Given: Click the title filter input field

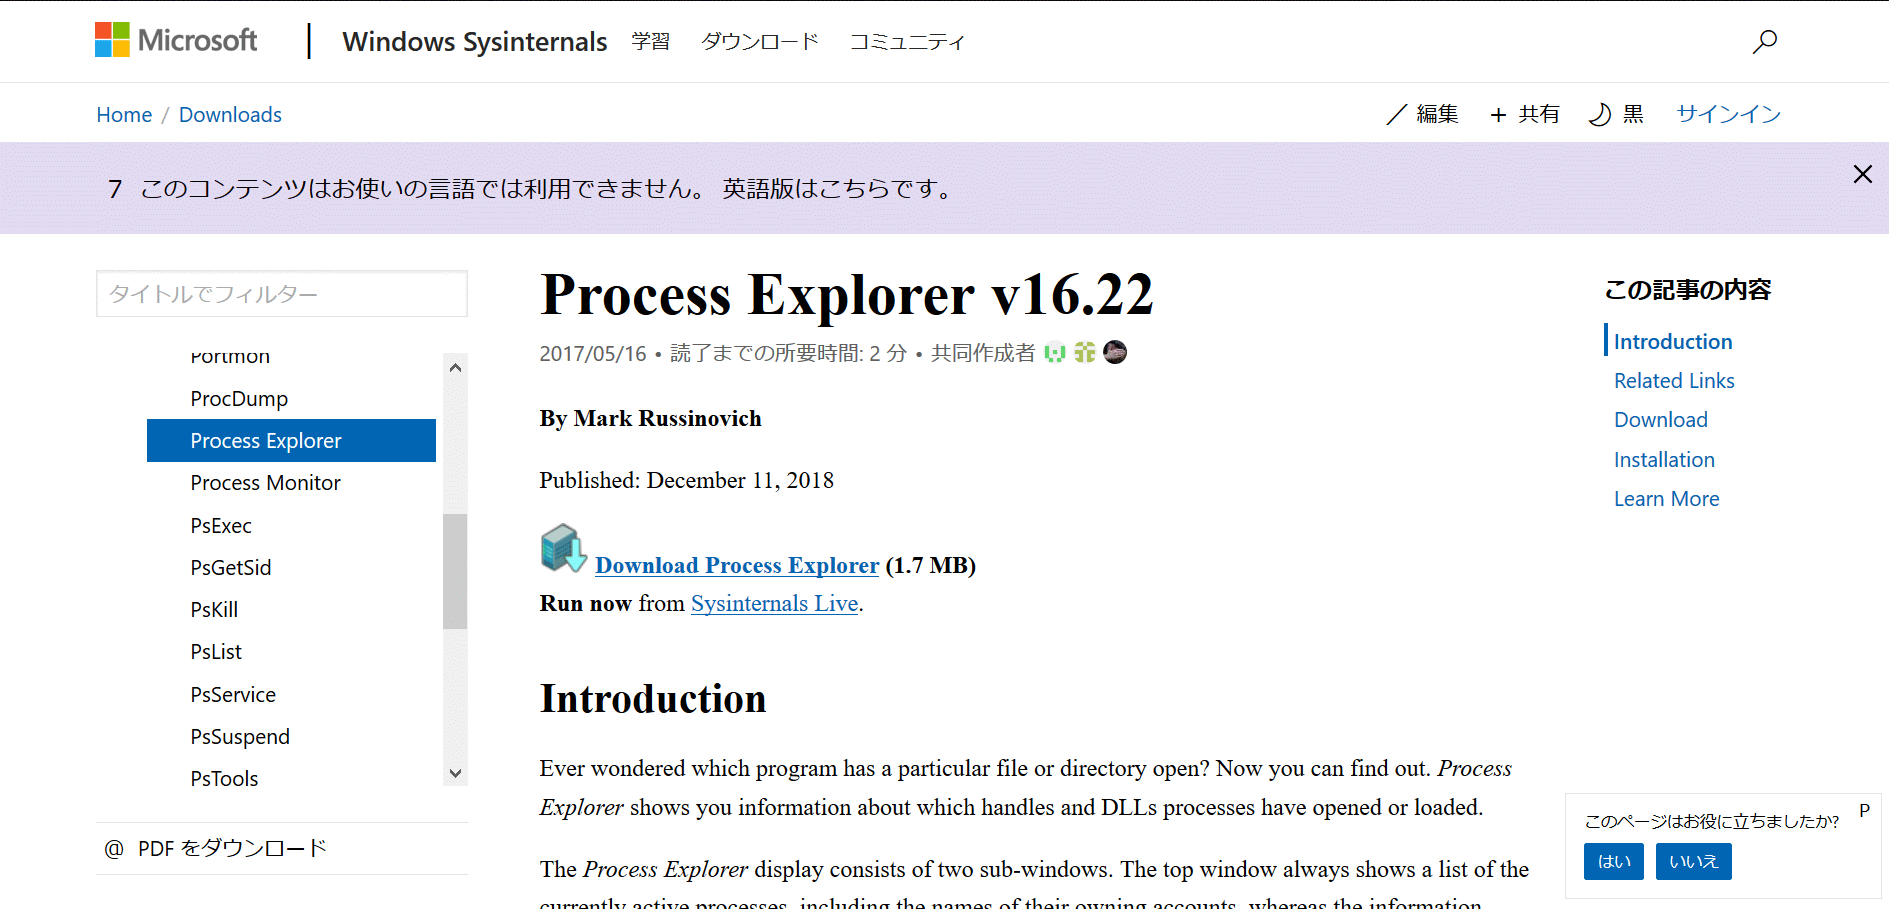Looking at the screenshot, I should 282,294.
